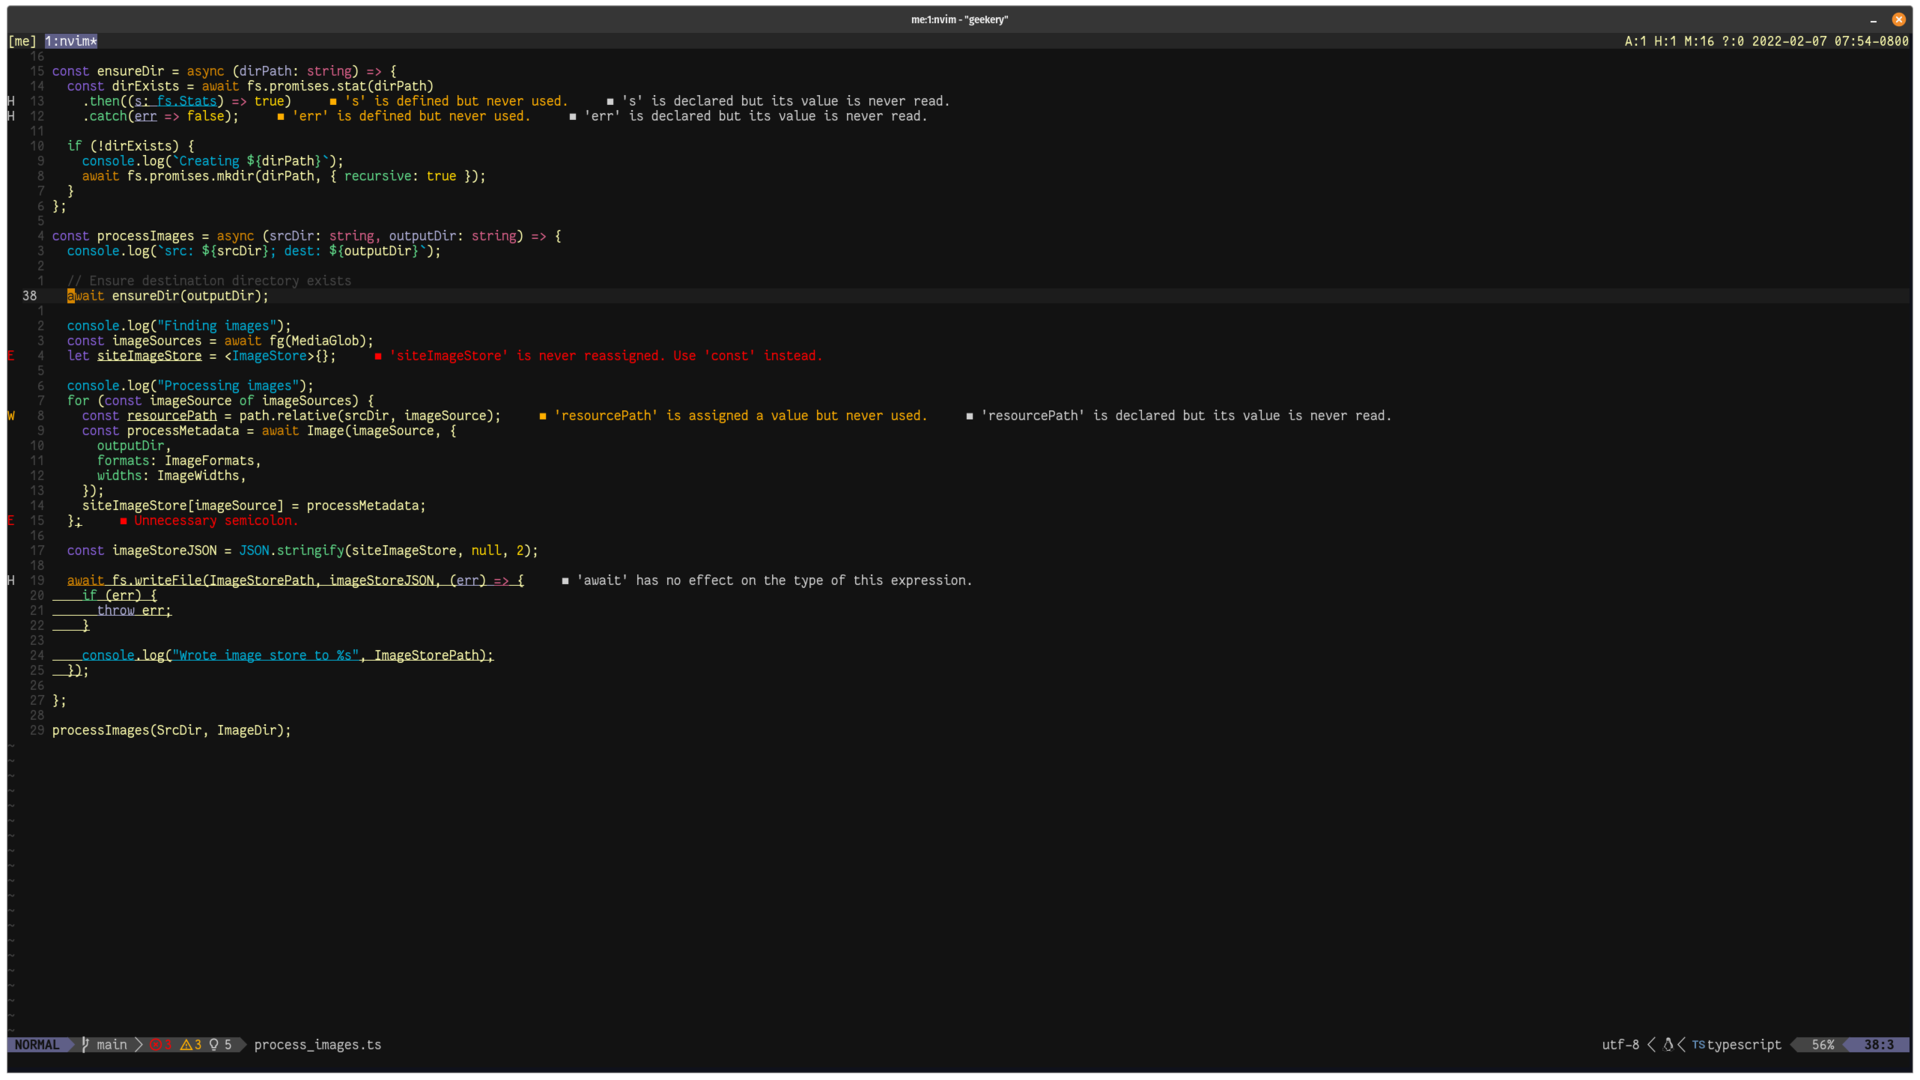Click the 56% file position indicator
The height and width of the screenshot is (1080, 1920).
[1823, 1044]
